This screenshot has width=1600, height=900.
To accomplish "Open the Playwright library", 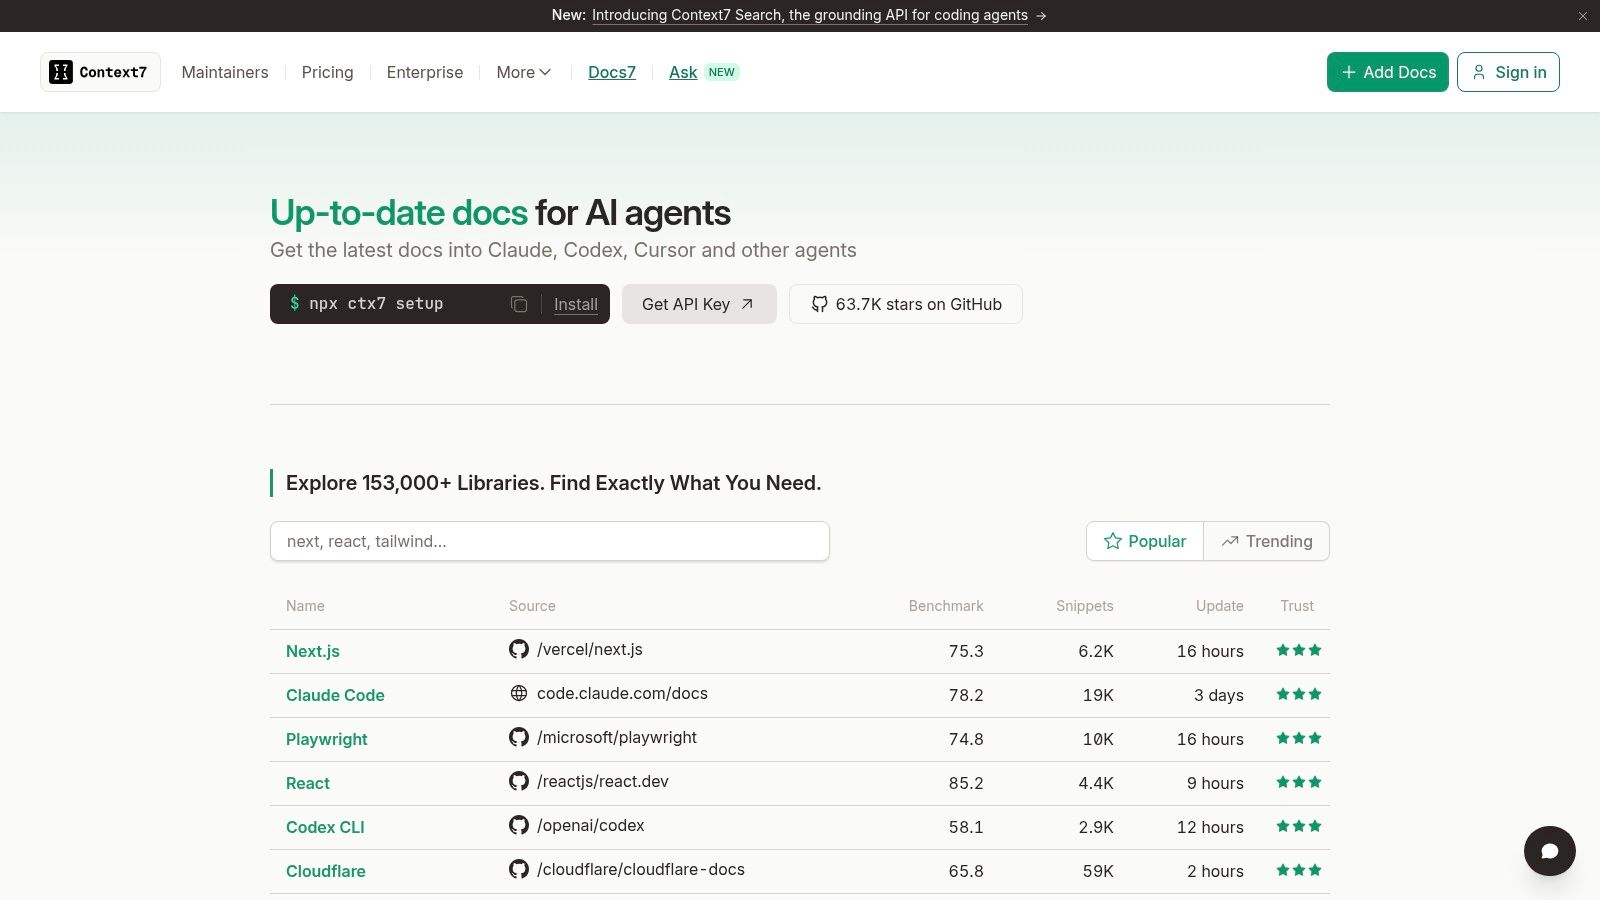I will 327,739.
